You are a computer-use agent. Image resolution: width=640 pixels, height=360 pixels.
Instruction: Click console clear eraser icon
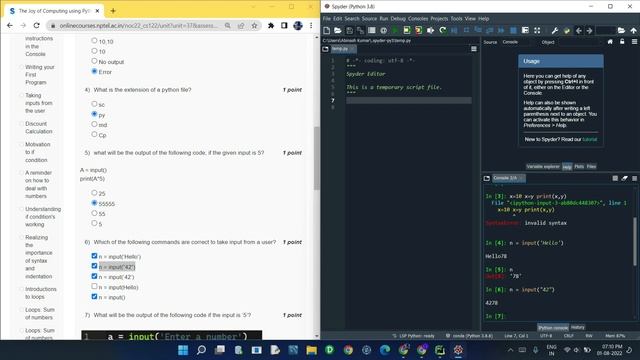[624, 178]
